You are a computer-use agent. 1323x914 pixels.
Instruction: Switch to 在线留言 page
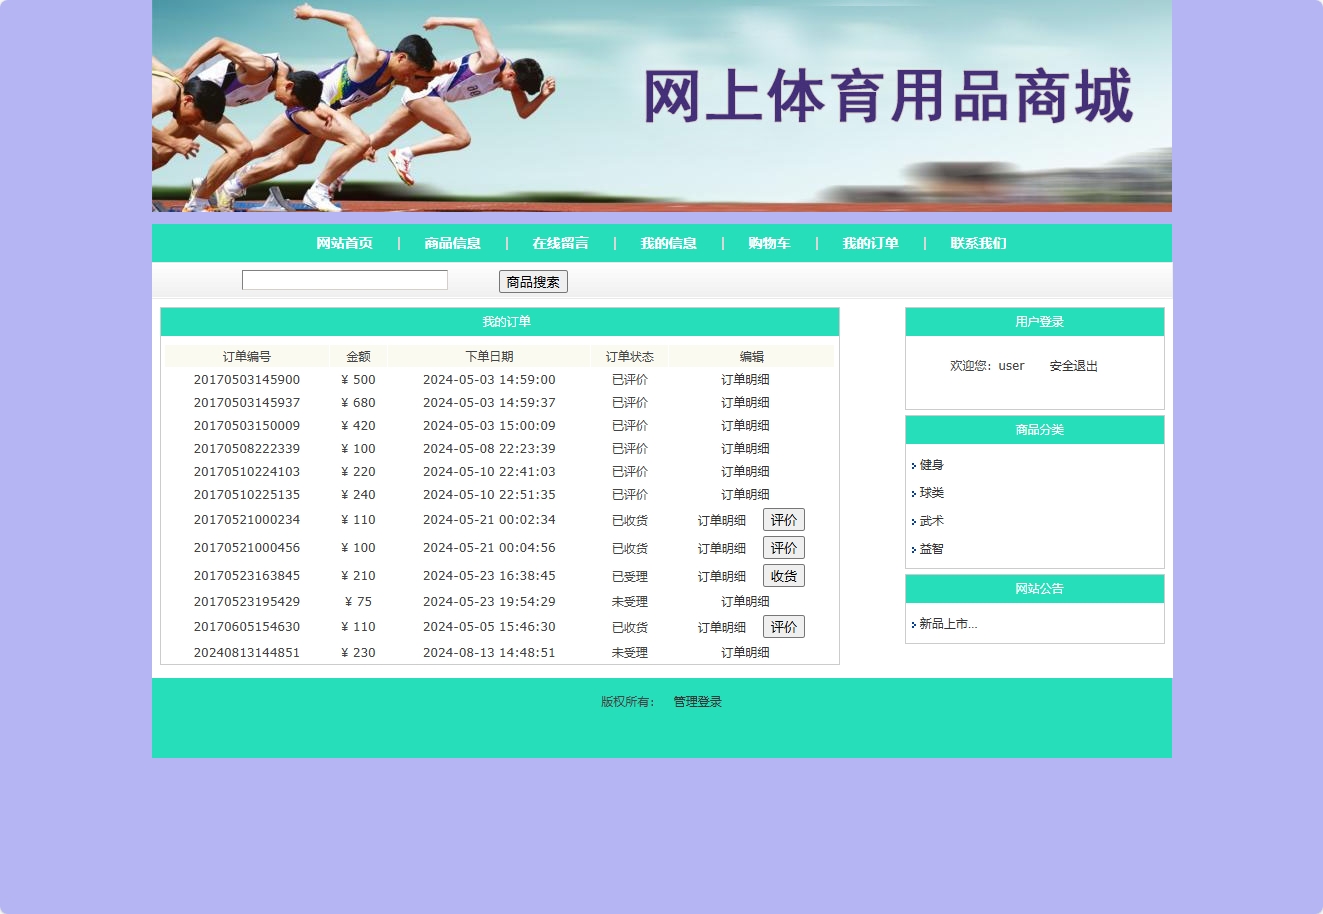pos(560,243)
